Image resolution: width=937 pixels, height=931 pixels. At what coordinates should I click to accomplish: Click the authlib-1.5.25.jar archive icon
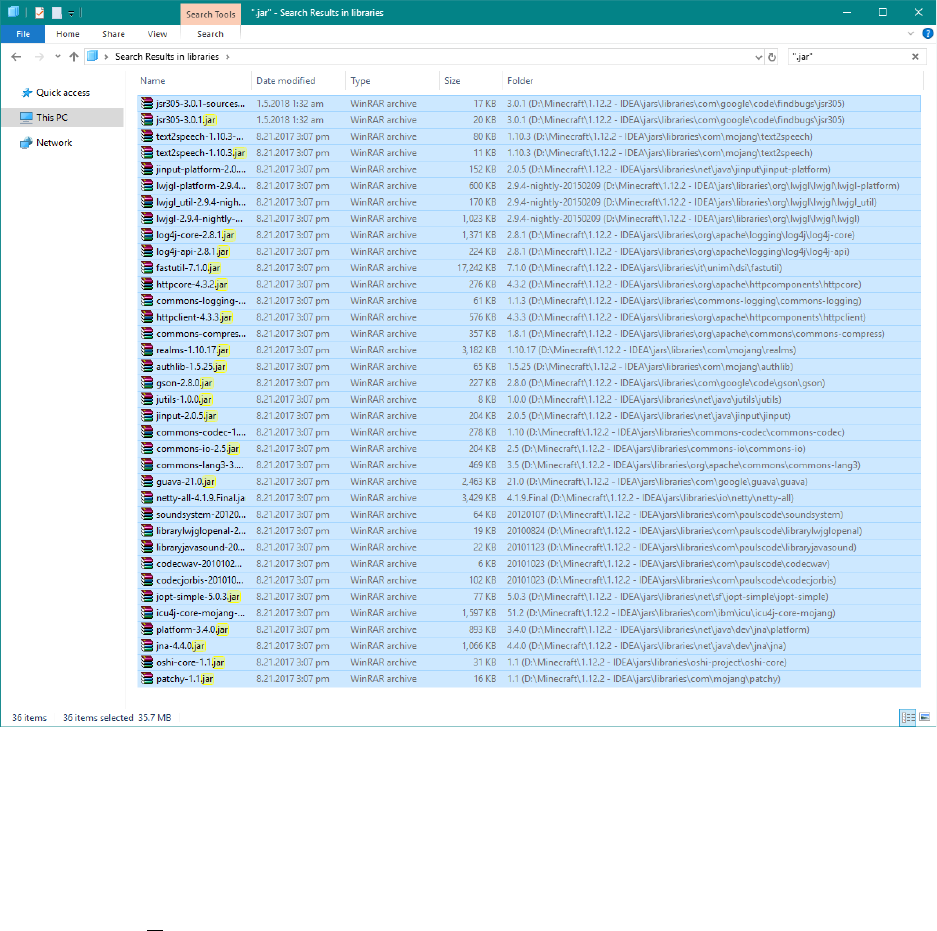pos(146,366)
